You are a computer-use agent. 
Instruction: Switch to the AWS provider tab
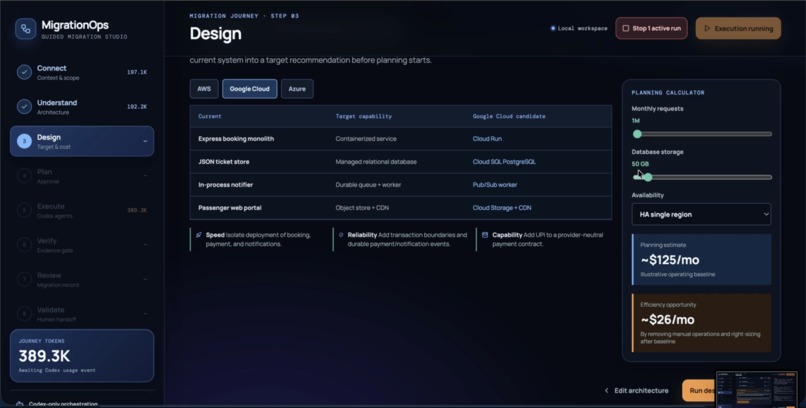tap(204, 89)
